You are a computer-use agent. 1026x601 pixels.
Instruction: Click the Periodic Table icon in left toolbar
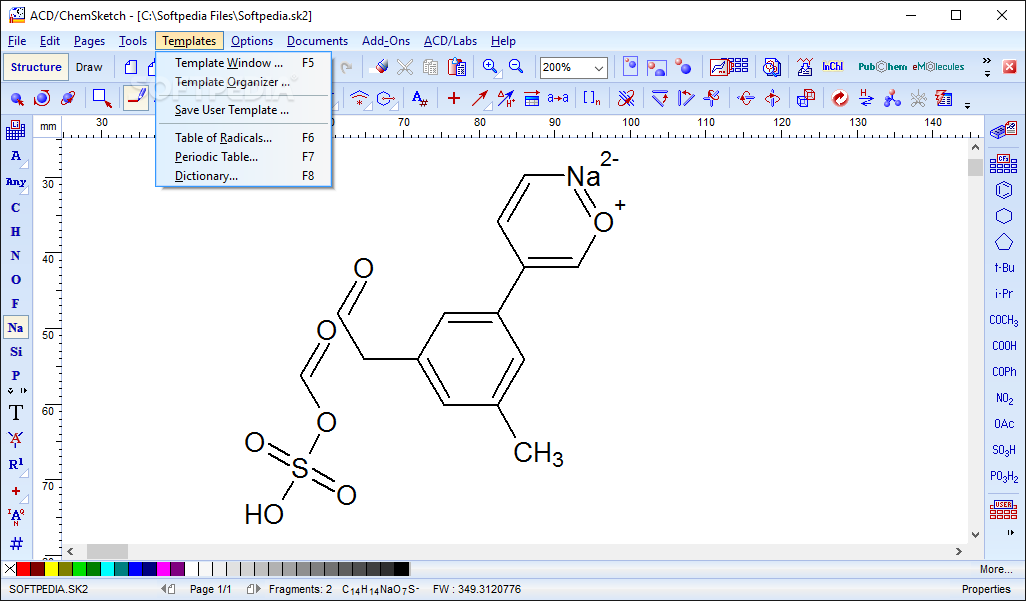(x=16, y=130)
